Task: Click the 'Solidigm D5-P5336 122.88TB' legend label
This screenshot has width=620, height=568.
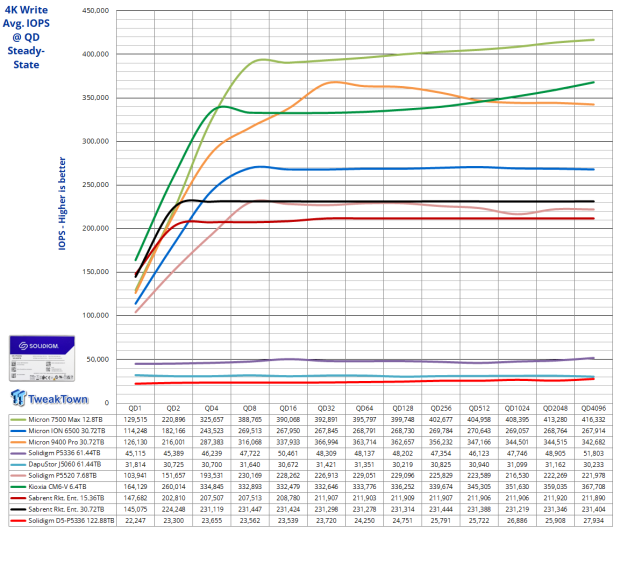Action: pos(71,521)
